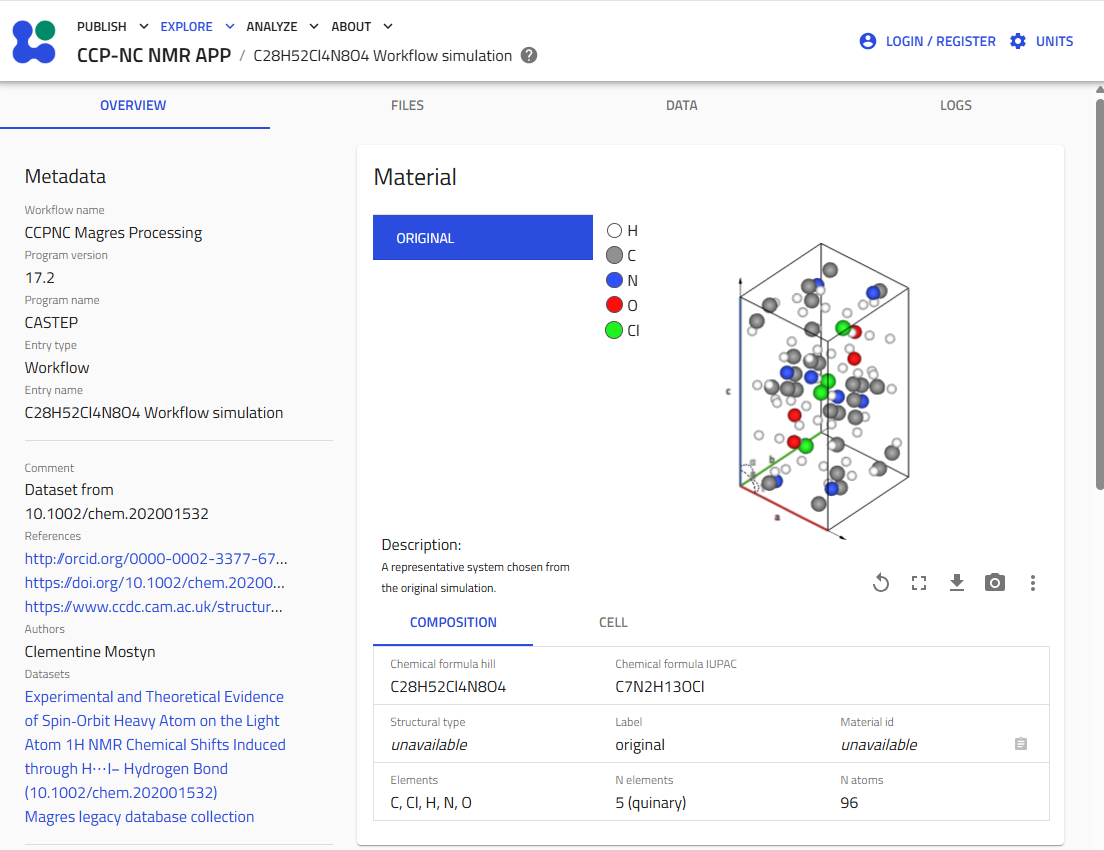The height and width of the screenshot is (850, 1104).
Task: Expand the EXPLORE menu chevron
Action: pyautogui.click(x=230, y=27)
